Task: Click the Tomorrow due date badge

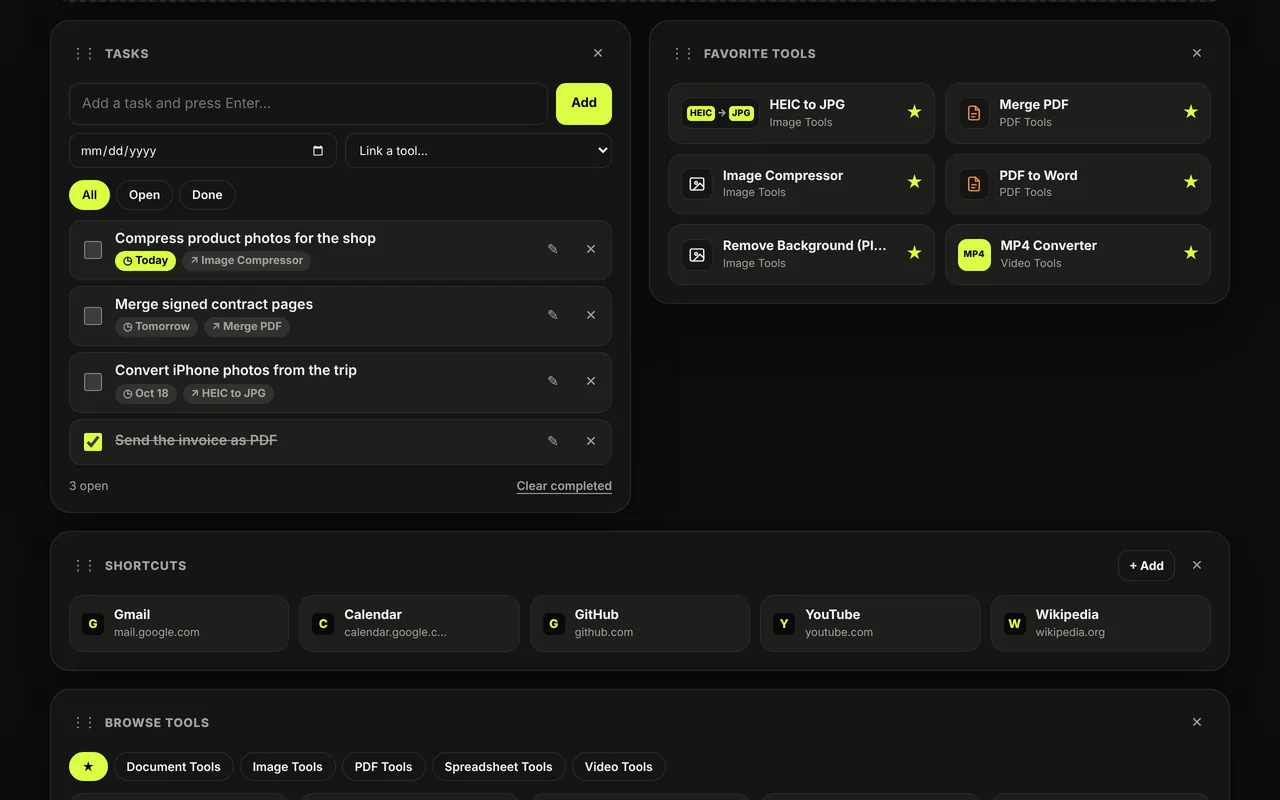Action: pos(156,327)
